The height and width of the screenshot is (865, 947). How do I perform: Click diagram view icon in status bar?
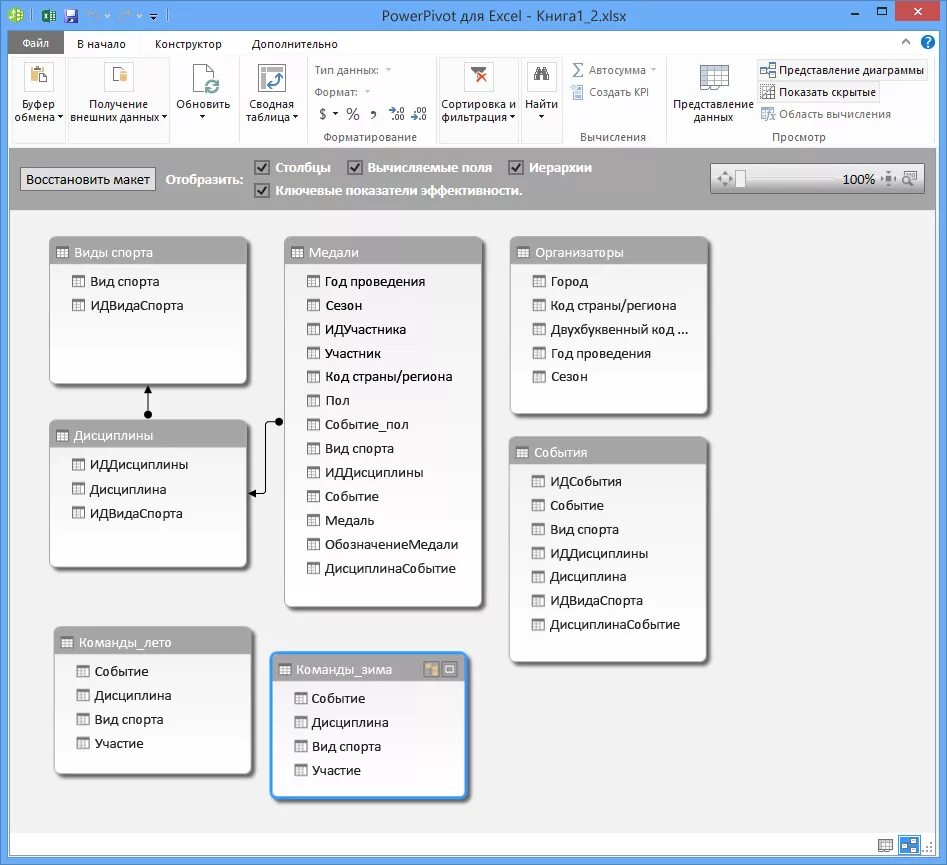(x=909, y=844)
